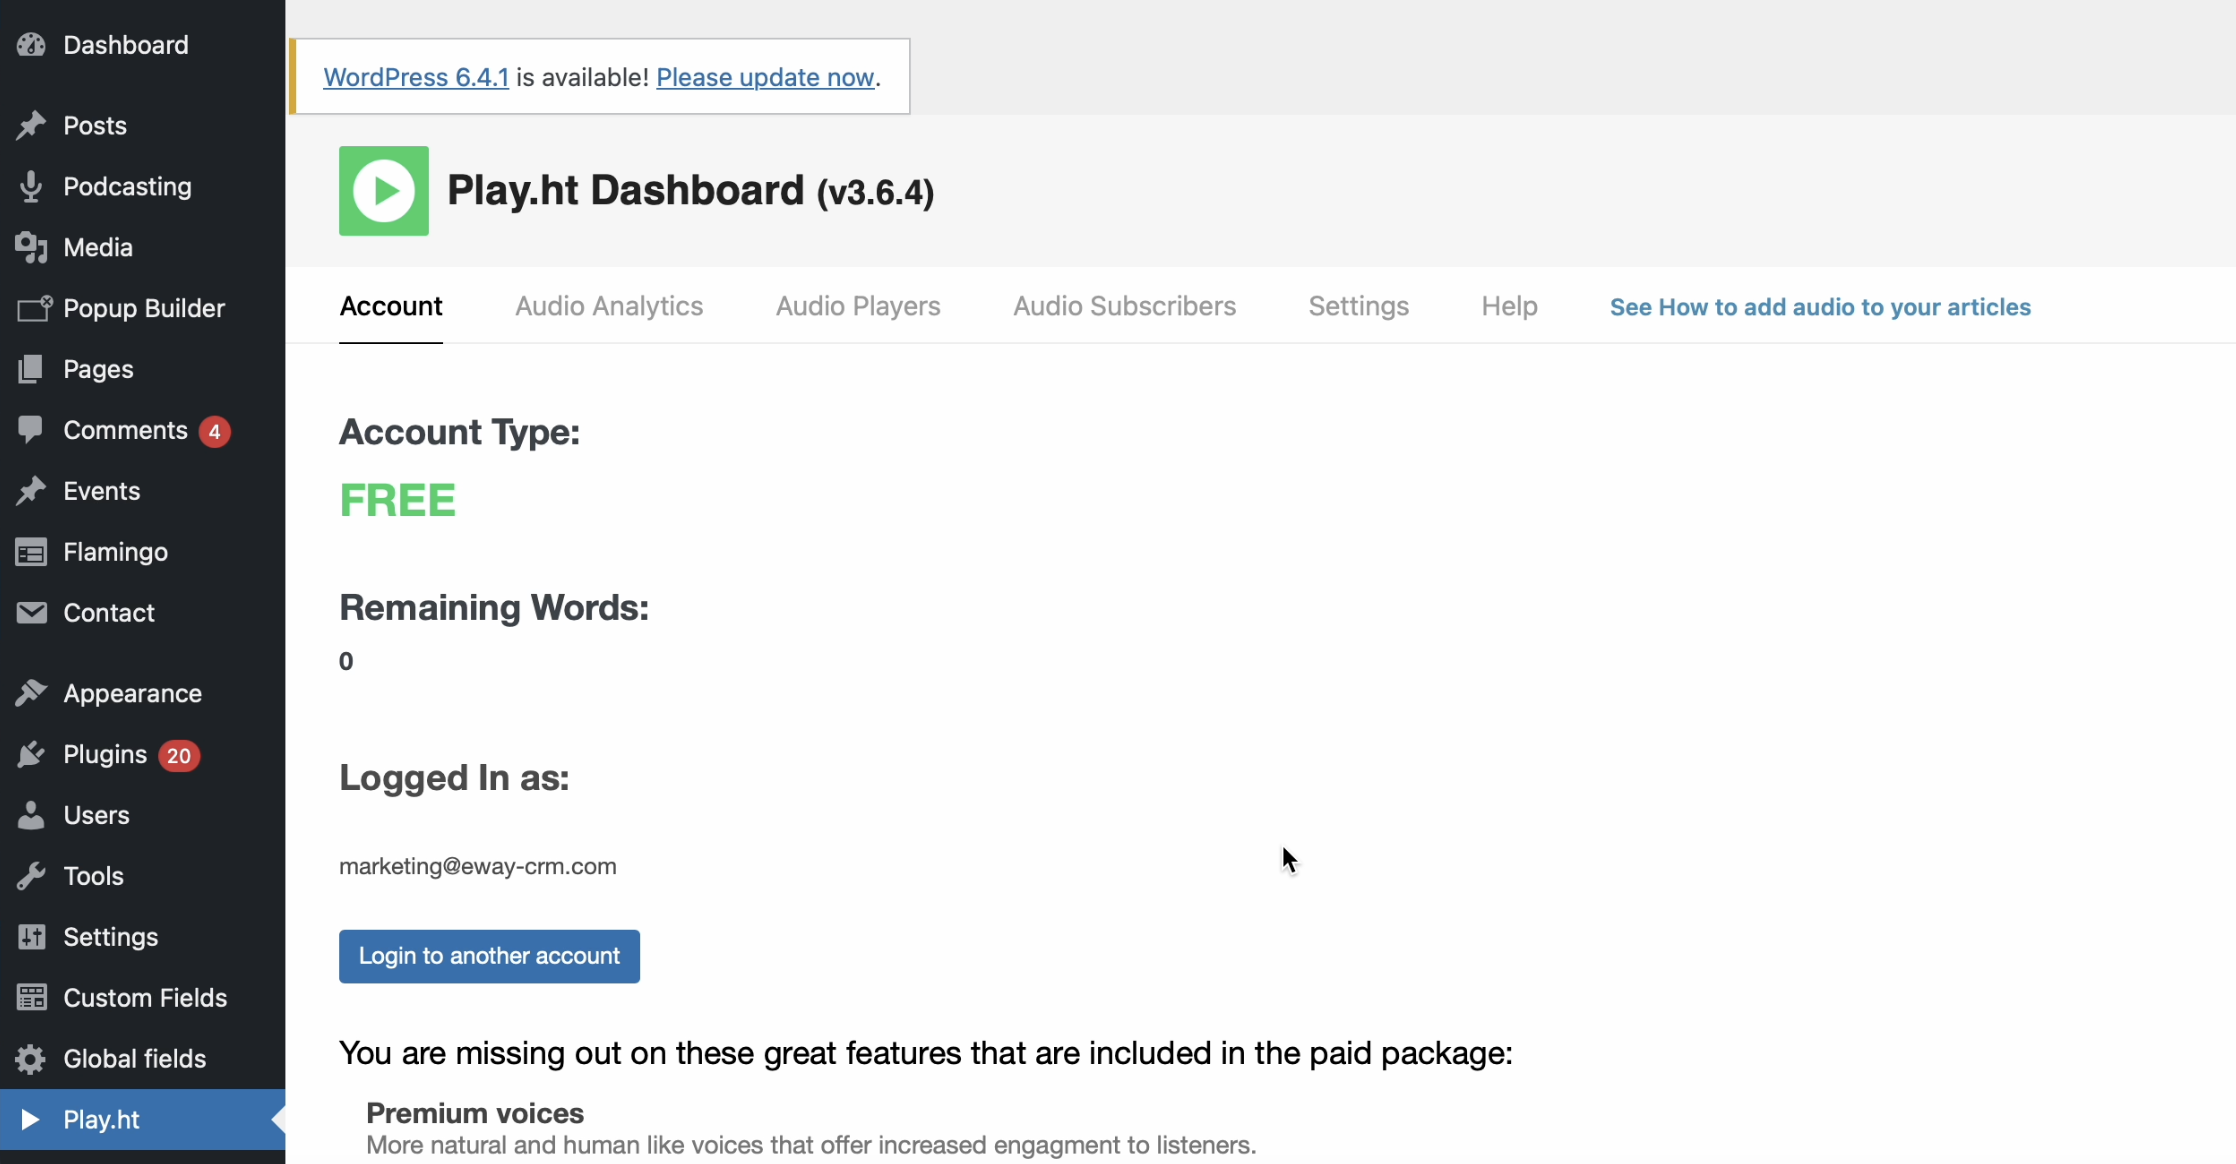Viewport: 2236px width, 1164px height.
Task: Switch to the Audio Analytics tab
Action: coord(609,306)
